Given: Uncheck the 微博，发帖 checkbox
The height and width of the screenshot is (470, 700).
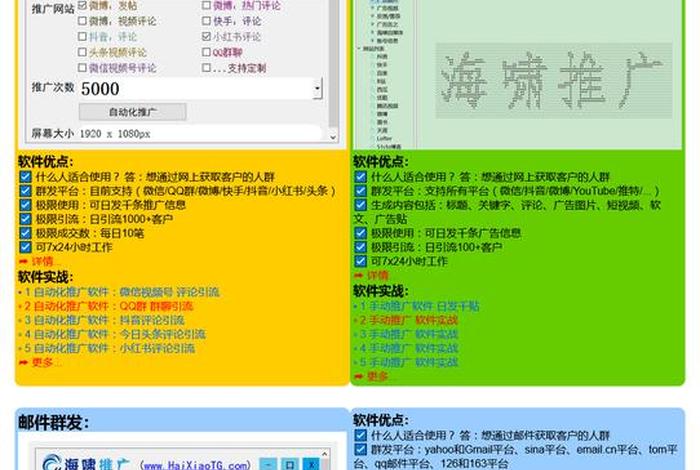Looking at the screenshot, I should pos(82,5).
